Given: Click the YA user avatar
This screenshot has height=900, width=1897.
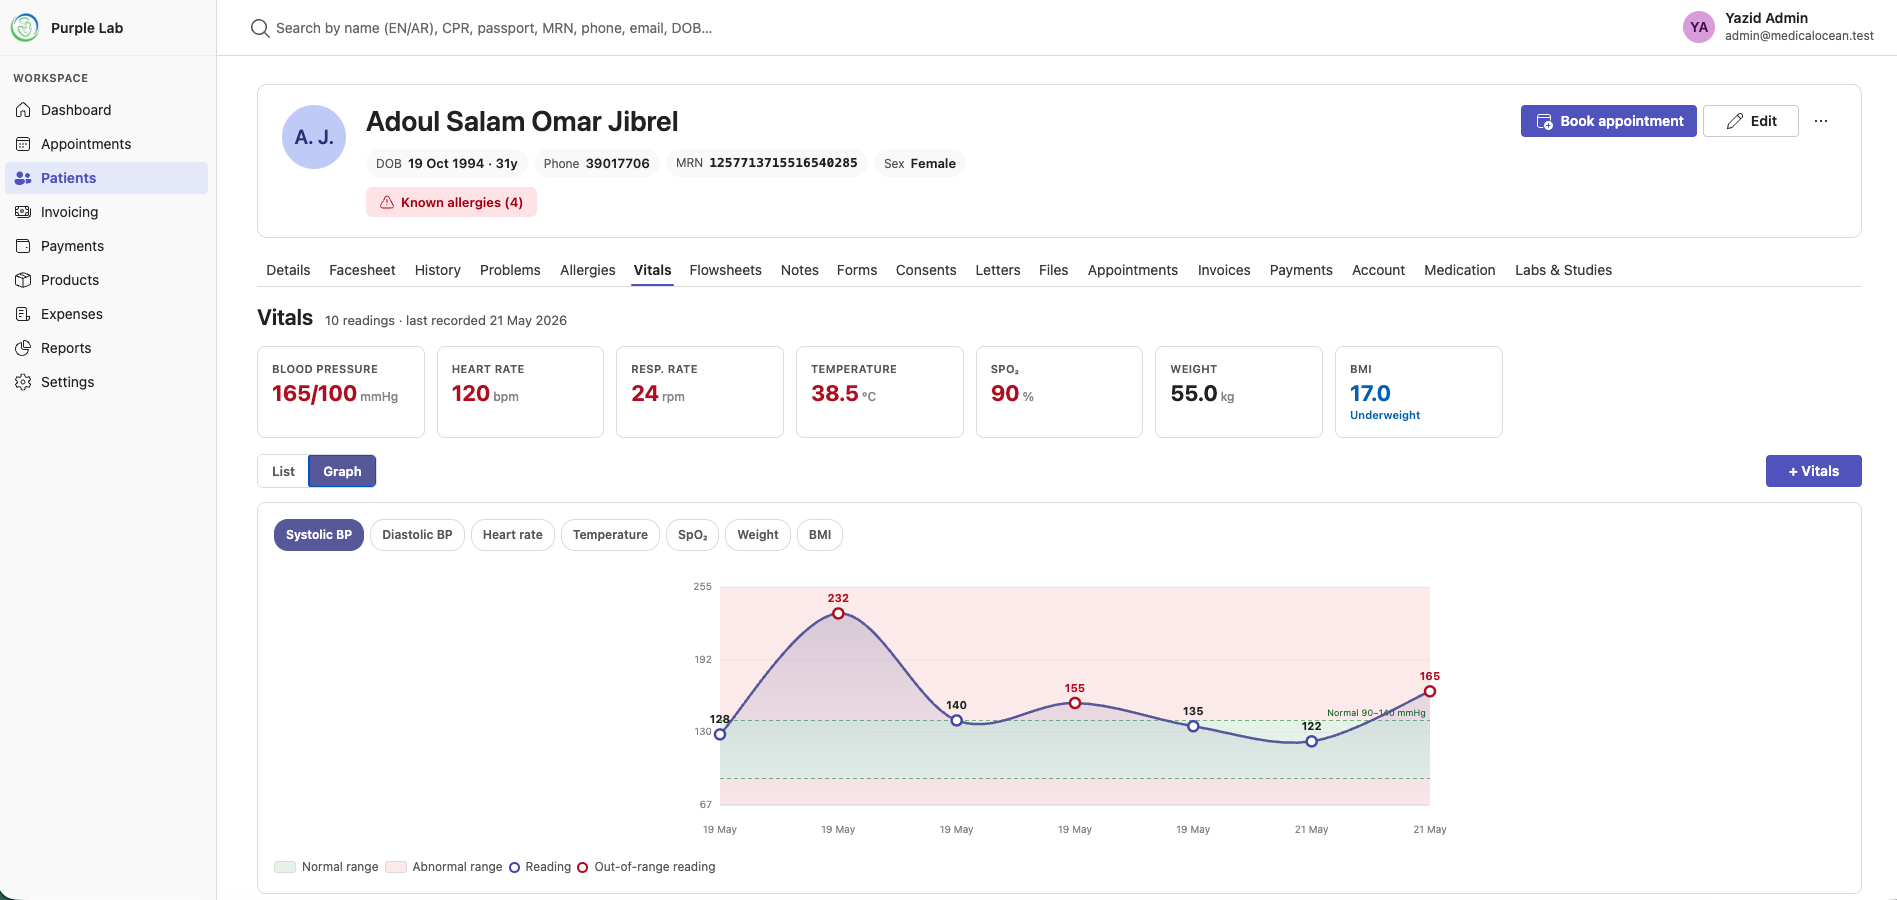Looking at the screenshot, I should point(1699,27).
